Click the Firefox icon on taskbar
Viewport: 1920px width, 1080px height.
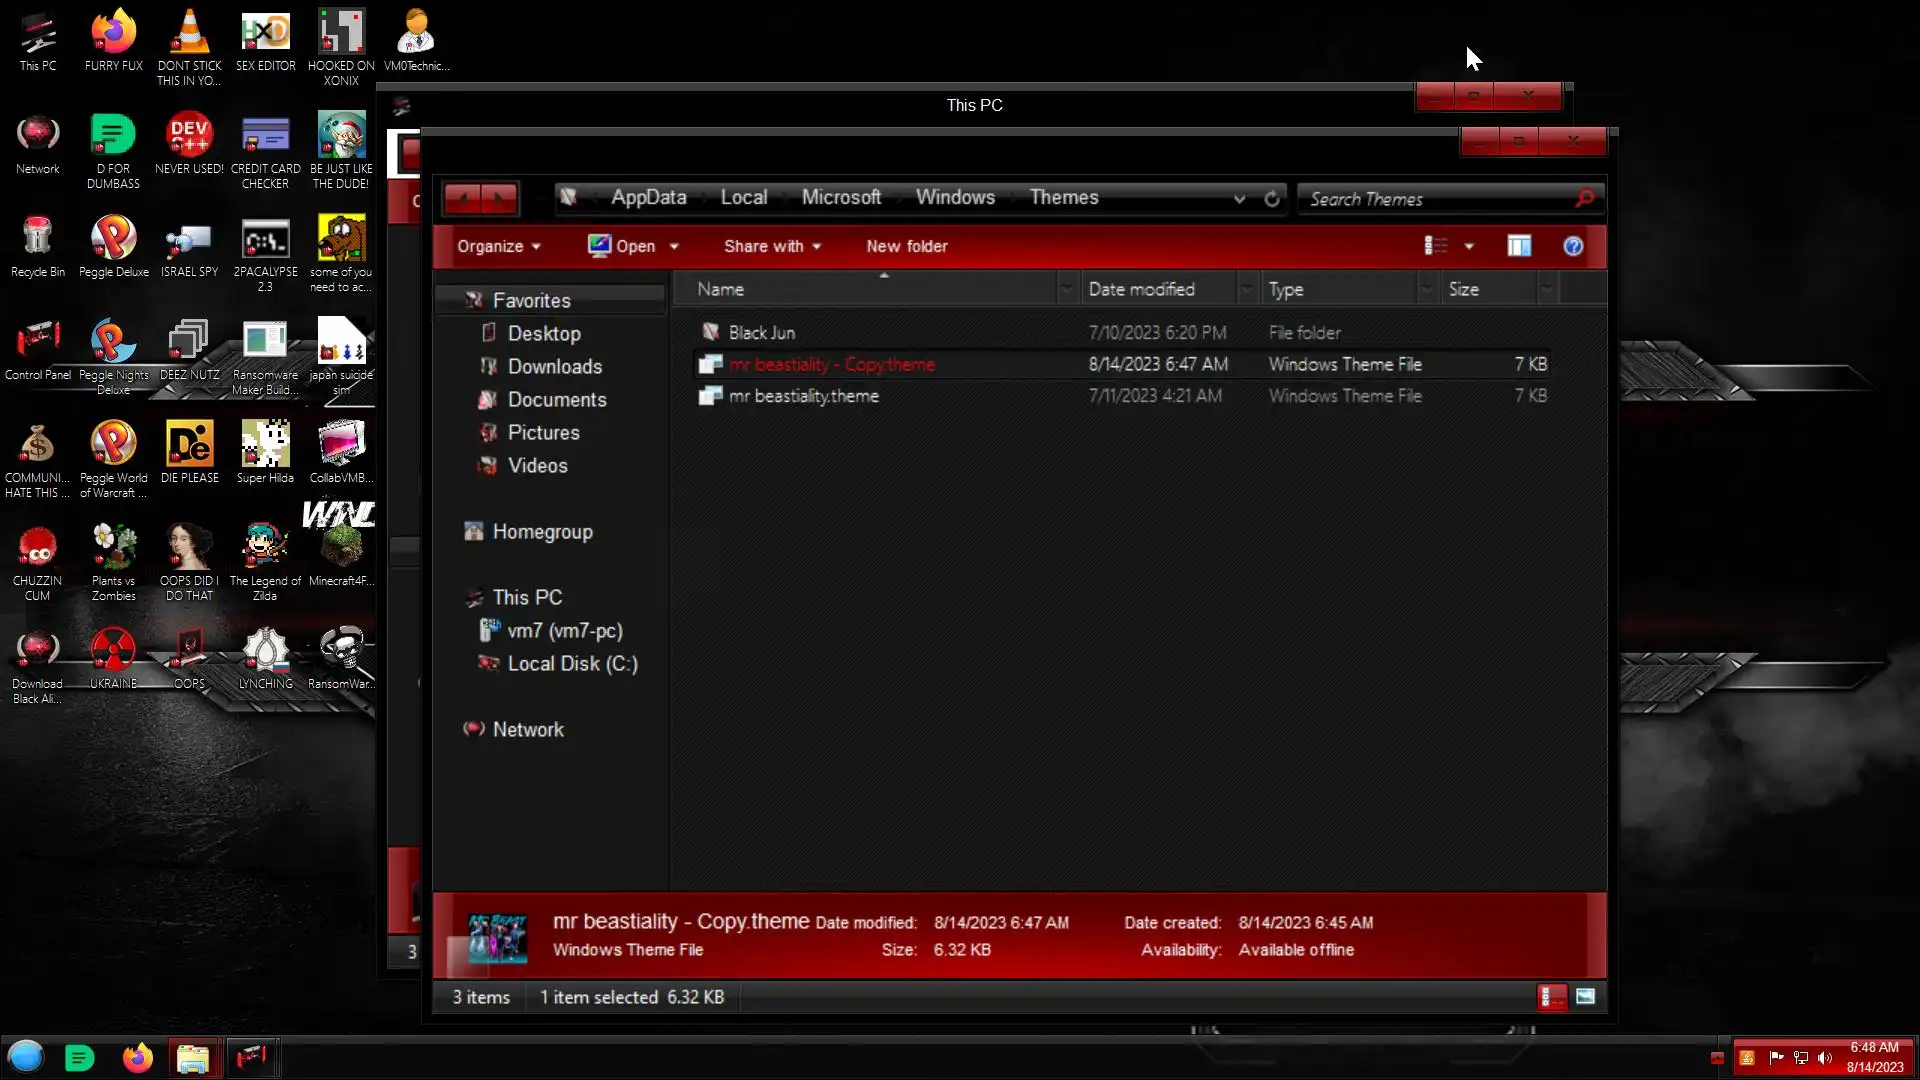tap(137, 1058)
